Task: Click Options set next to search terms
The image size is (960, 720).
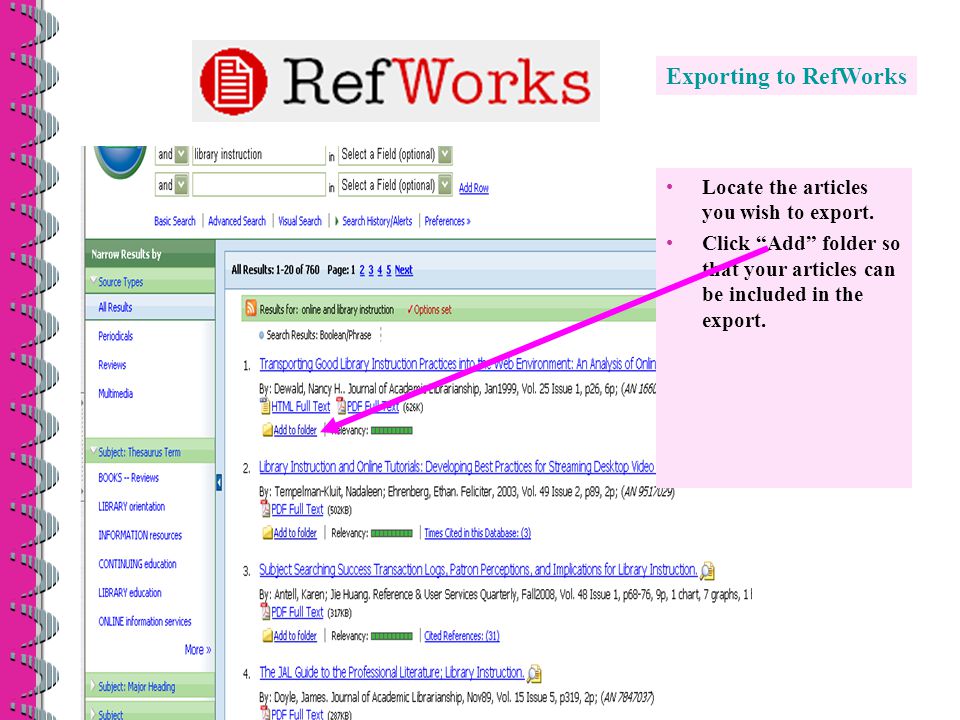Action: [429, 310]
